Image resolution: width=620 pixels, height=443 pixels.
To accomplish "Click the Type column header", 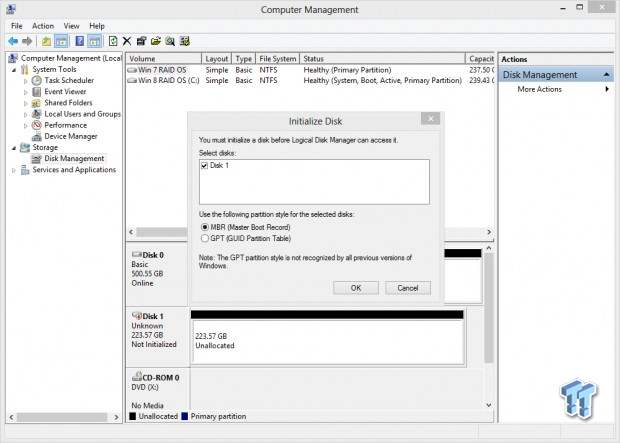I will point(244,59).
